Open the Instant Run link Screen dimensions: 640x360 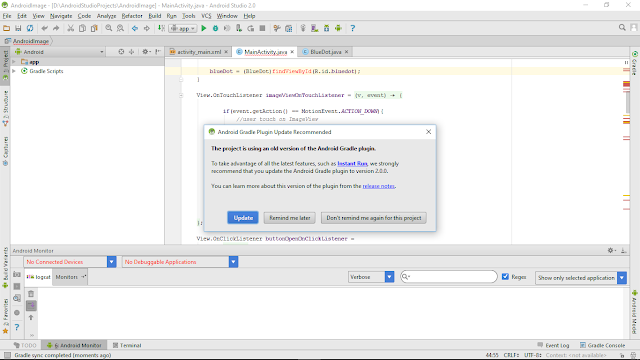(352, 164)
